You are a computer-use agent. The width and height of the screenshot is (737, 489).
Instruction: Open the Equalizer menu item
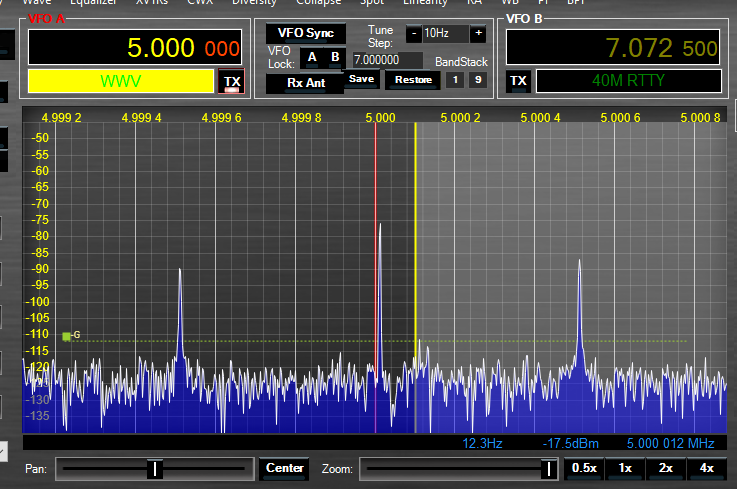pyautogui.click(x=93, y=2)
